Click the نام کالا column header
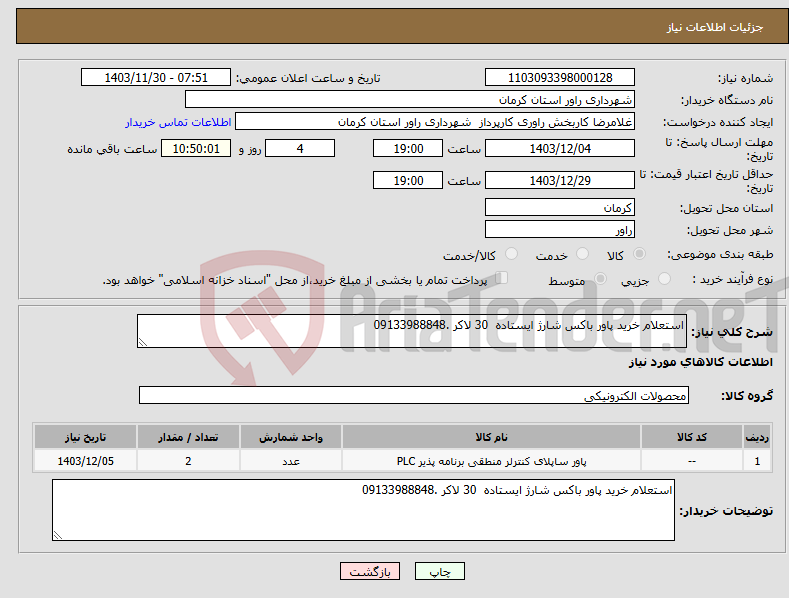This screenshot has height=598, width=789. point(491,437)
